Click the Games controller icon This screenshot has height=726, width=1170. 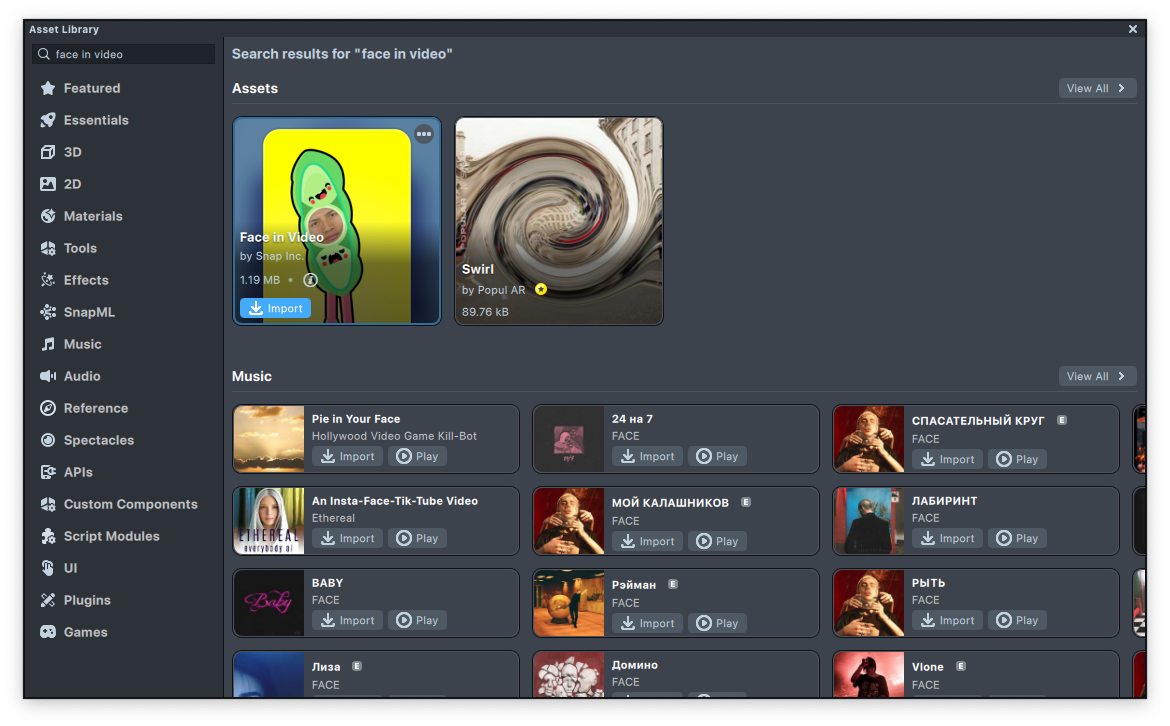(47, 632)
